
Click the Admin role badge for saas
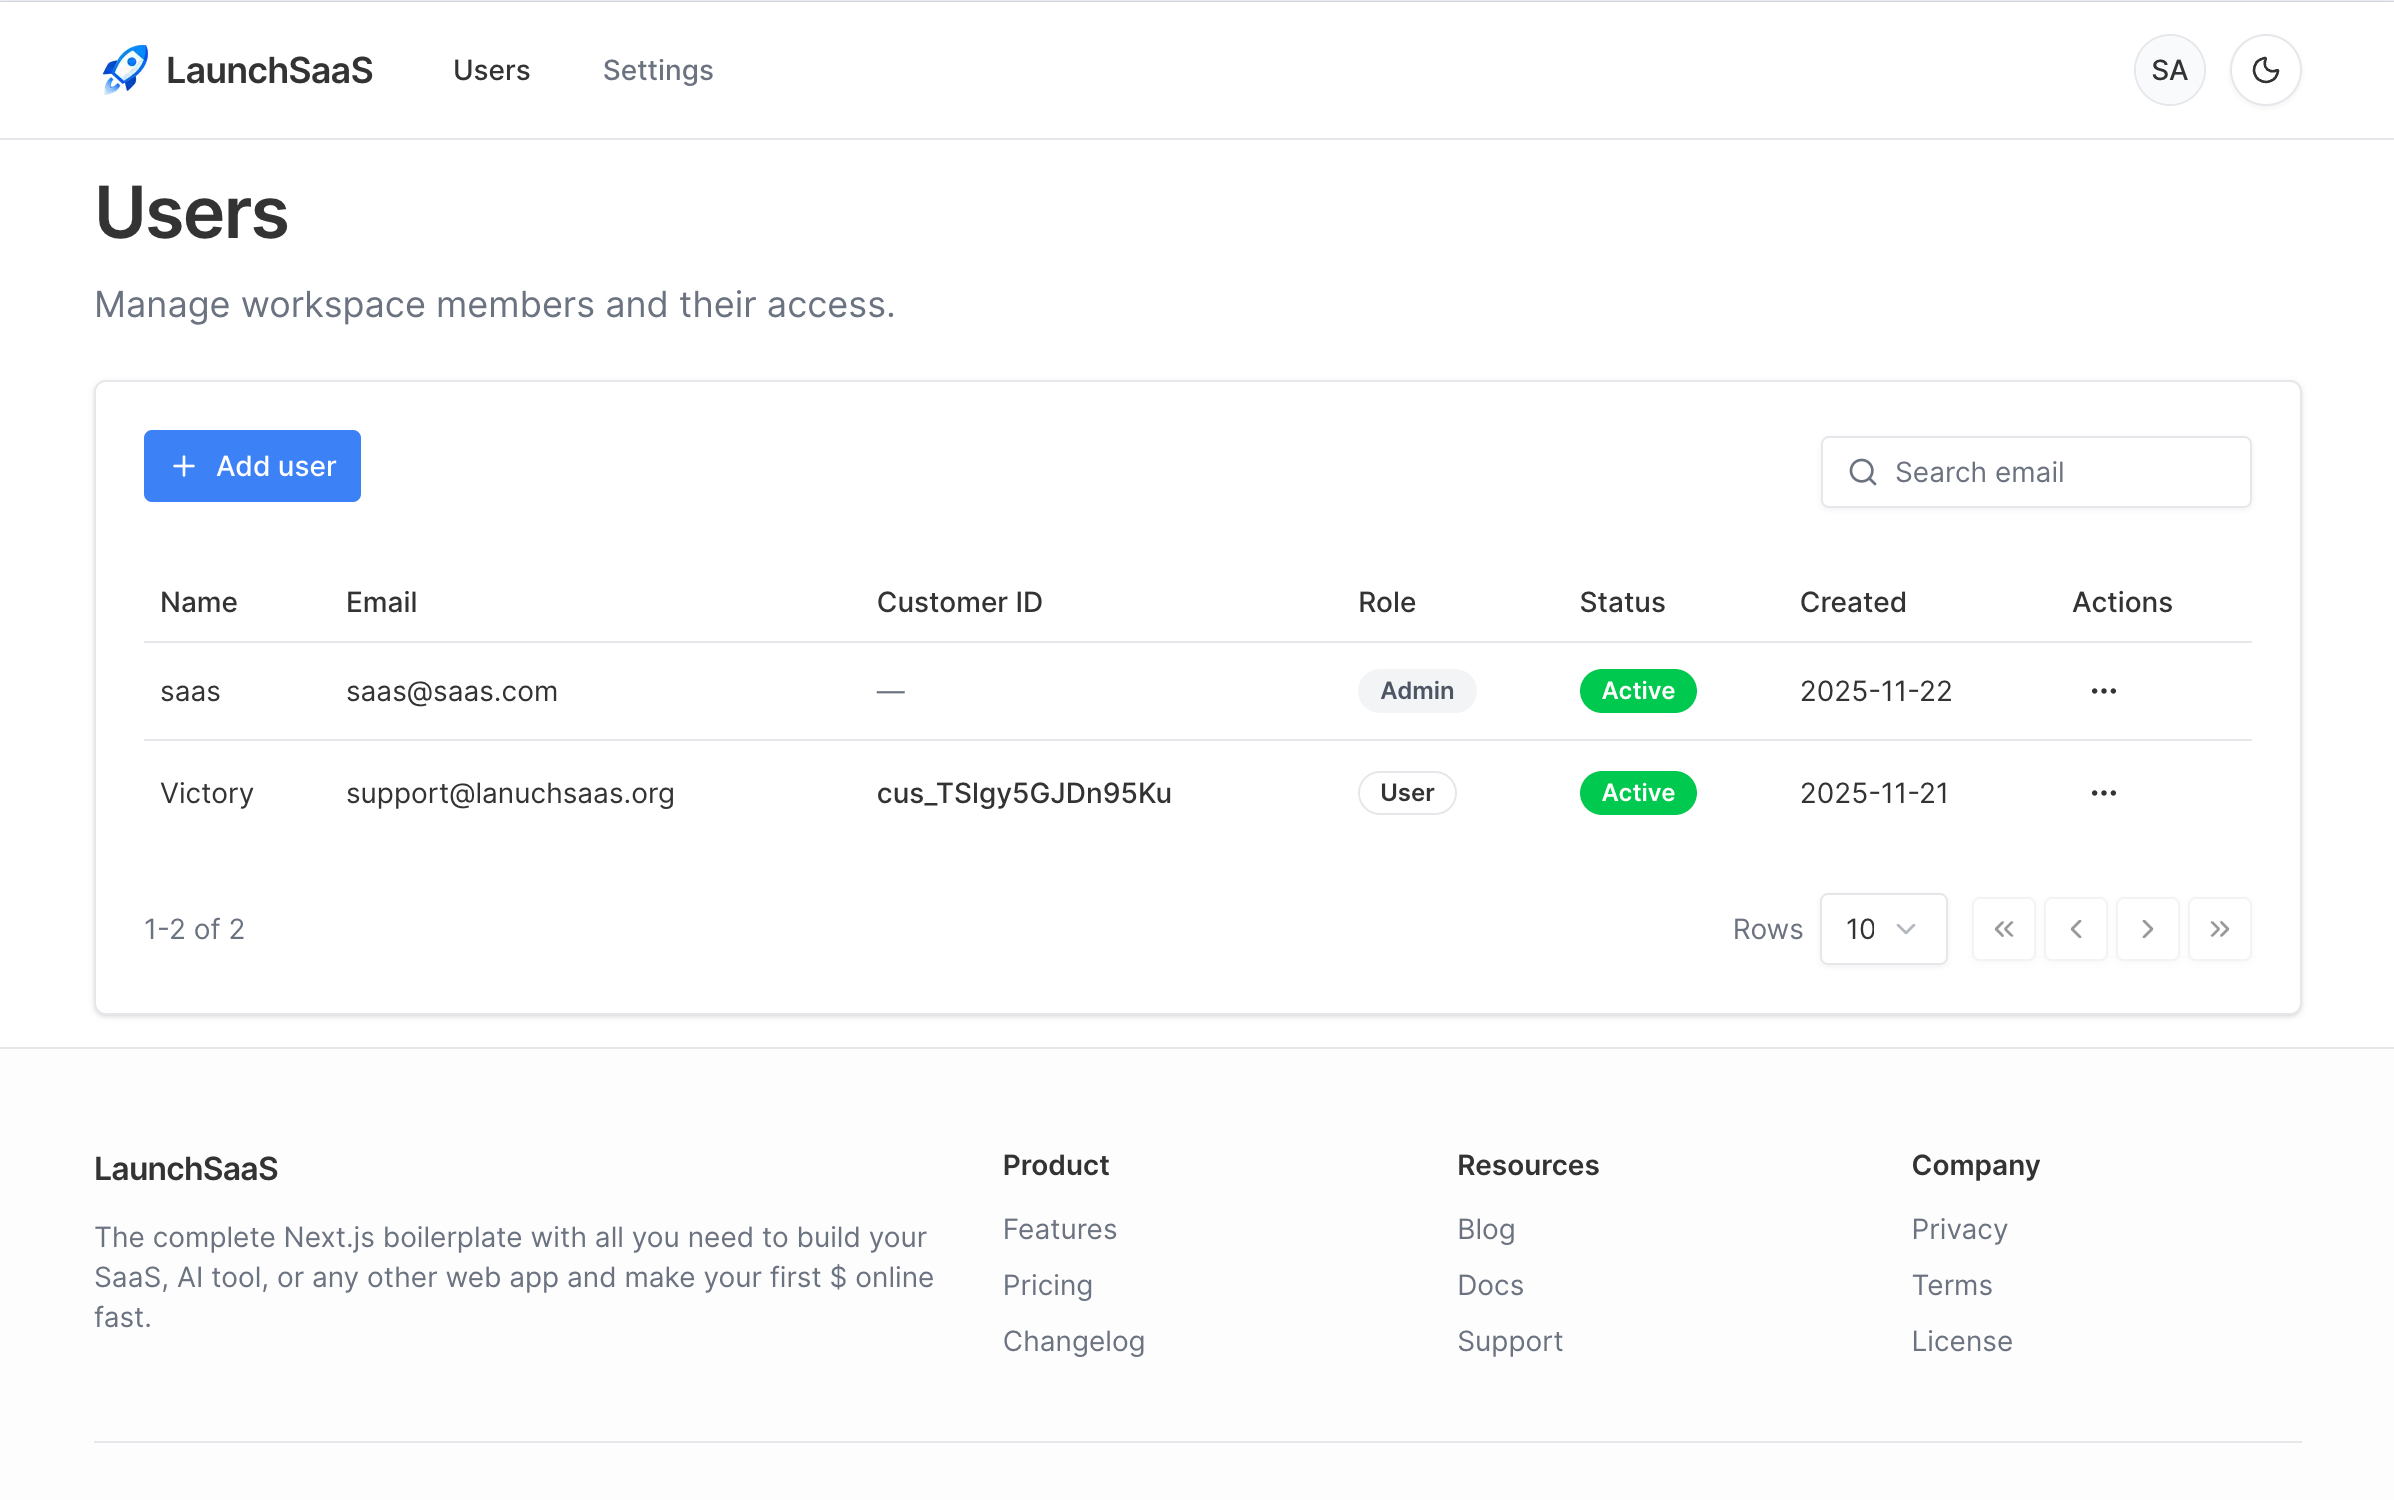1416,690
